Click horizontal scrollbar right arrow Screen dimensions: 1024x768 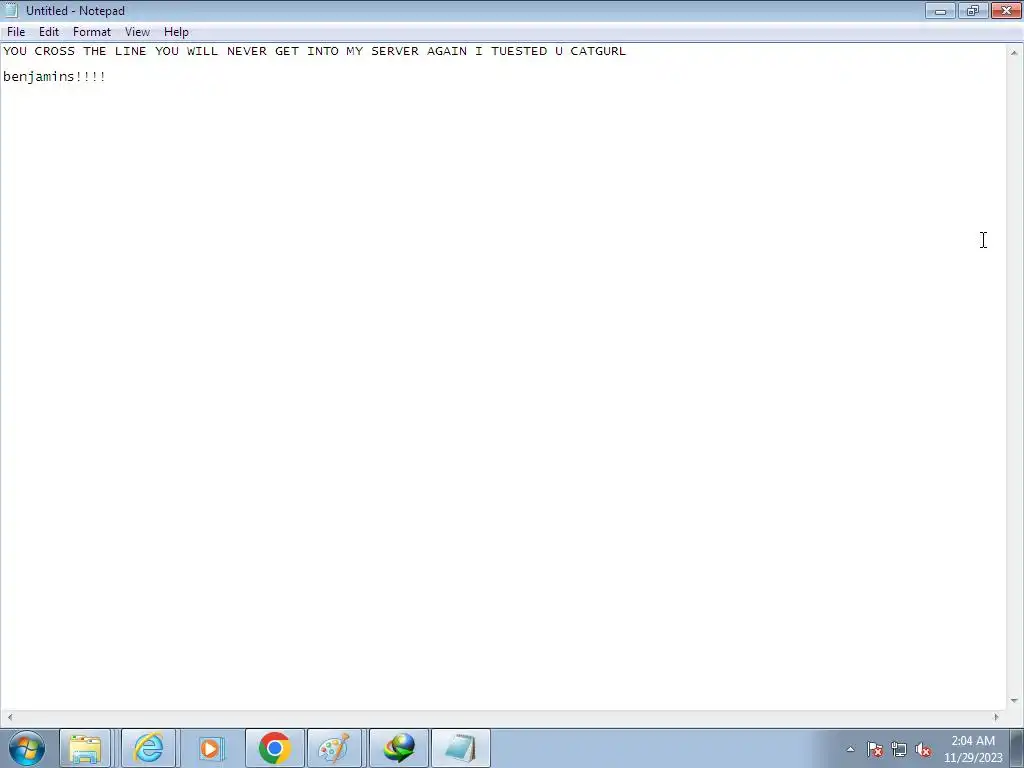[x=996, y=717]
